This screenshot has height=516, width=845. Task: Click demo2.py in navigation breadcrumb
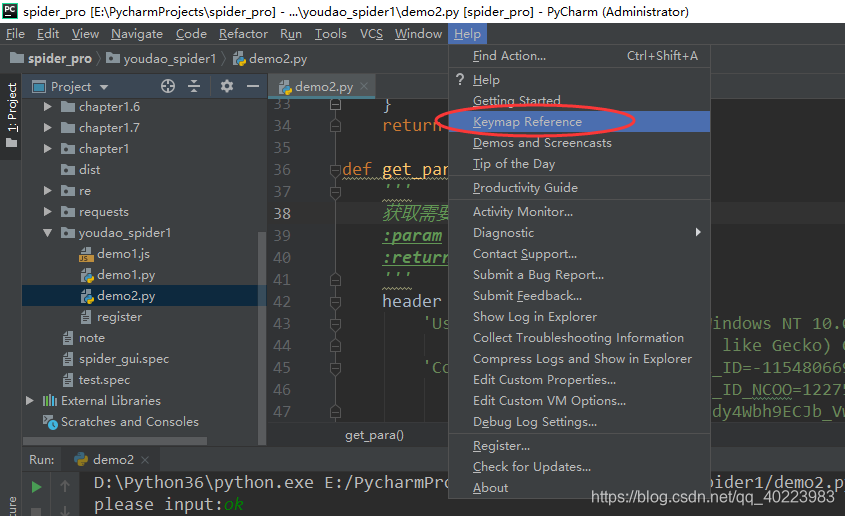278,59
